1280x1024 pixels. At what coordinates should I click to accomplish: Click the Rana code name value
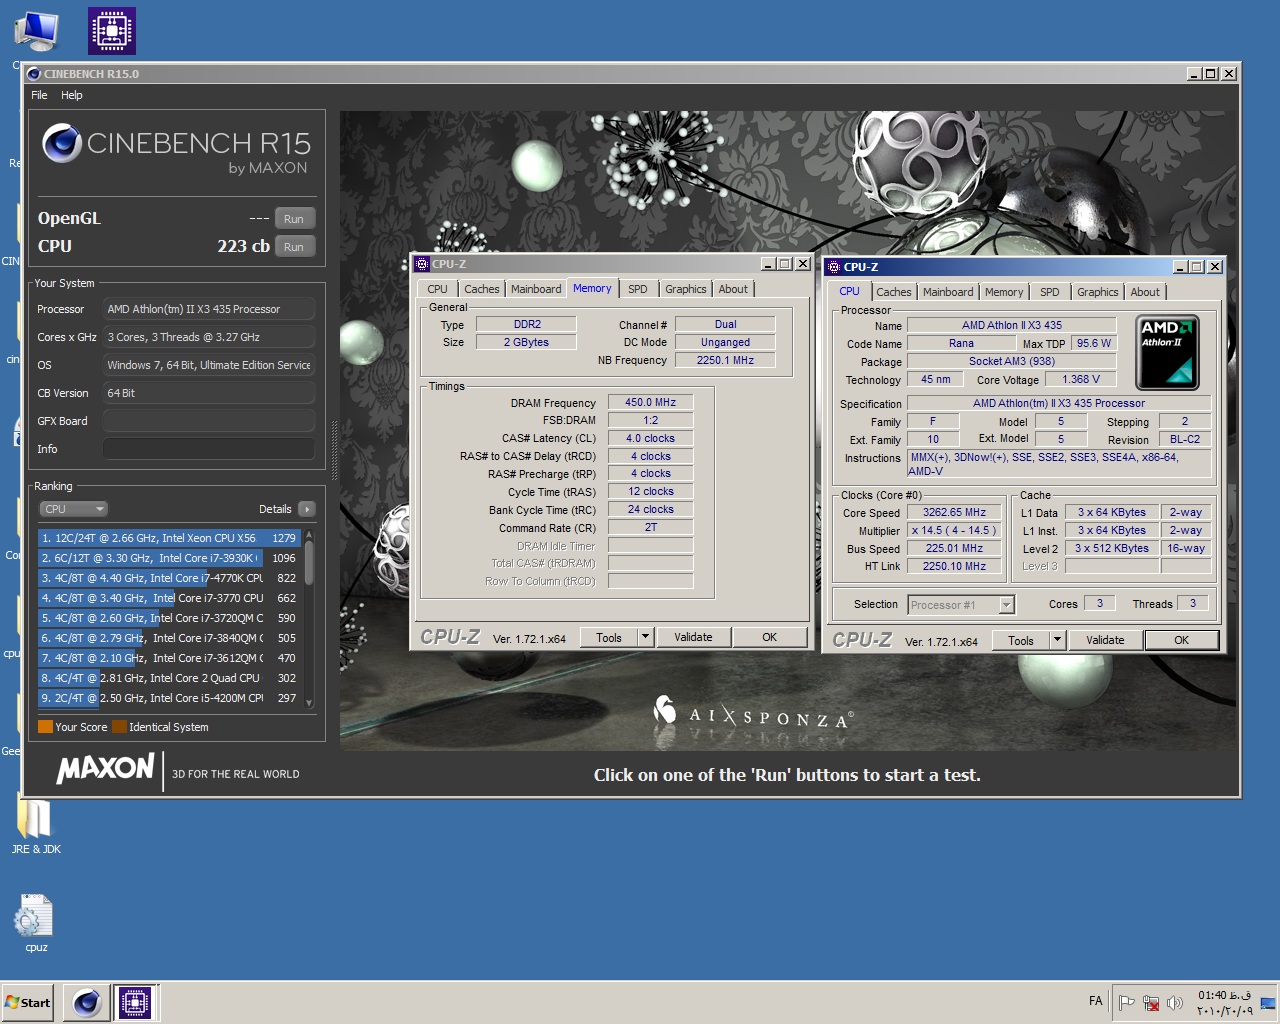(961, 343)
